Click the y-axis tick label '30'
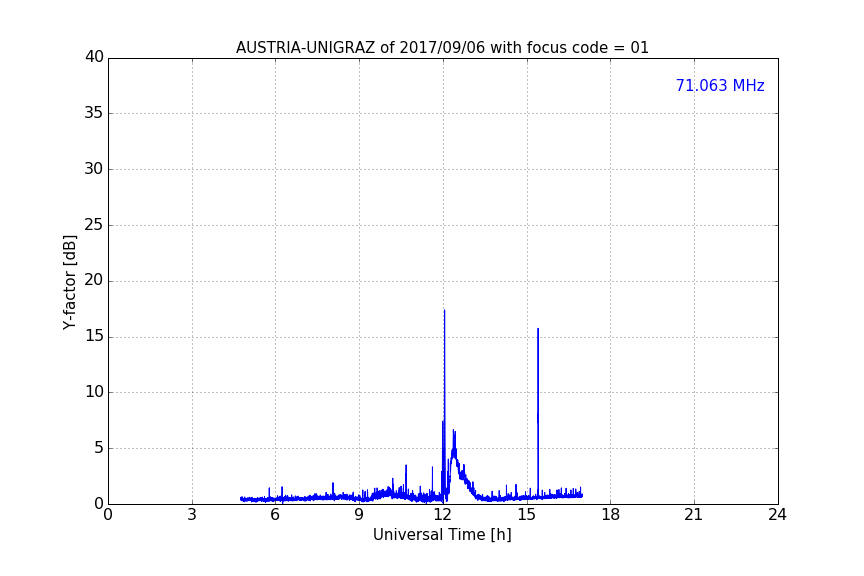 94,169
